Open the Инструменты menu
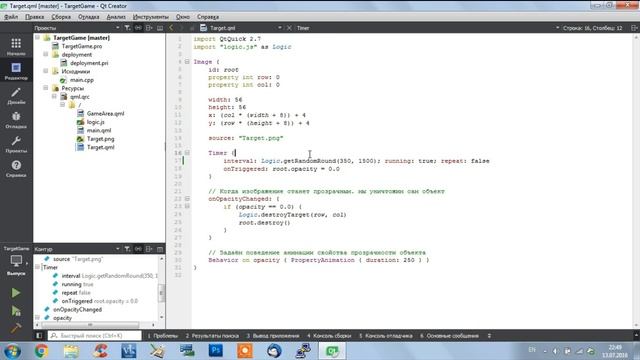 point(151,17)
